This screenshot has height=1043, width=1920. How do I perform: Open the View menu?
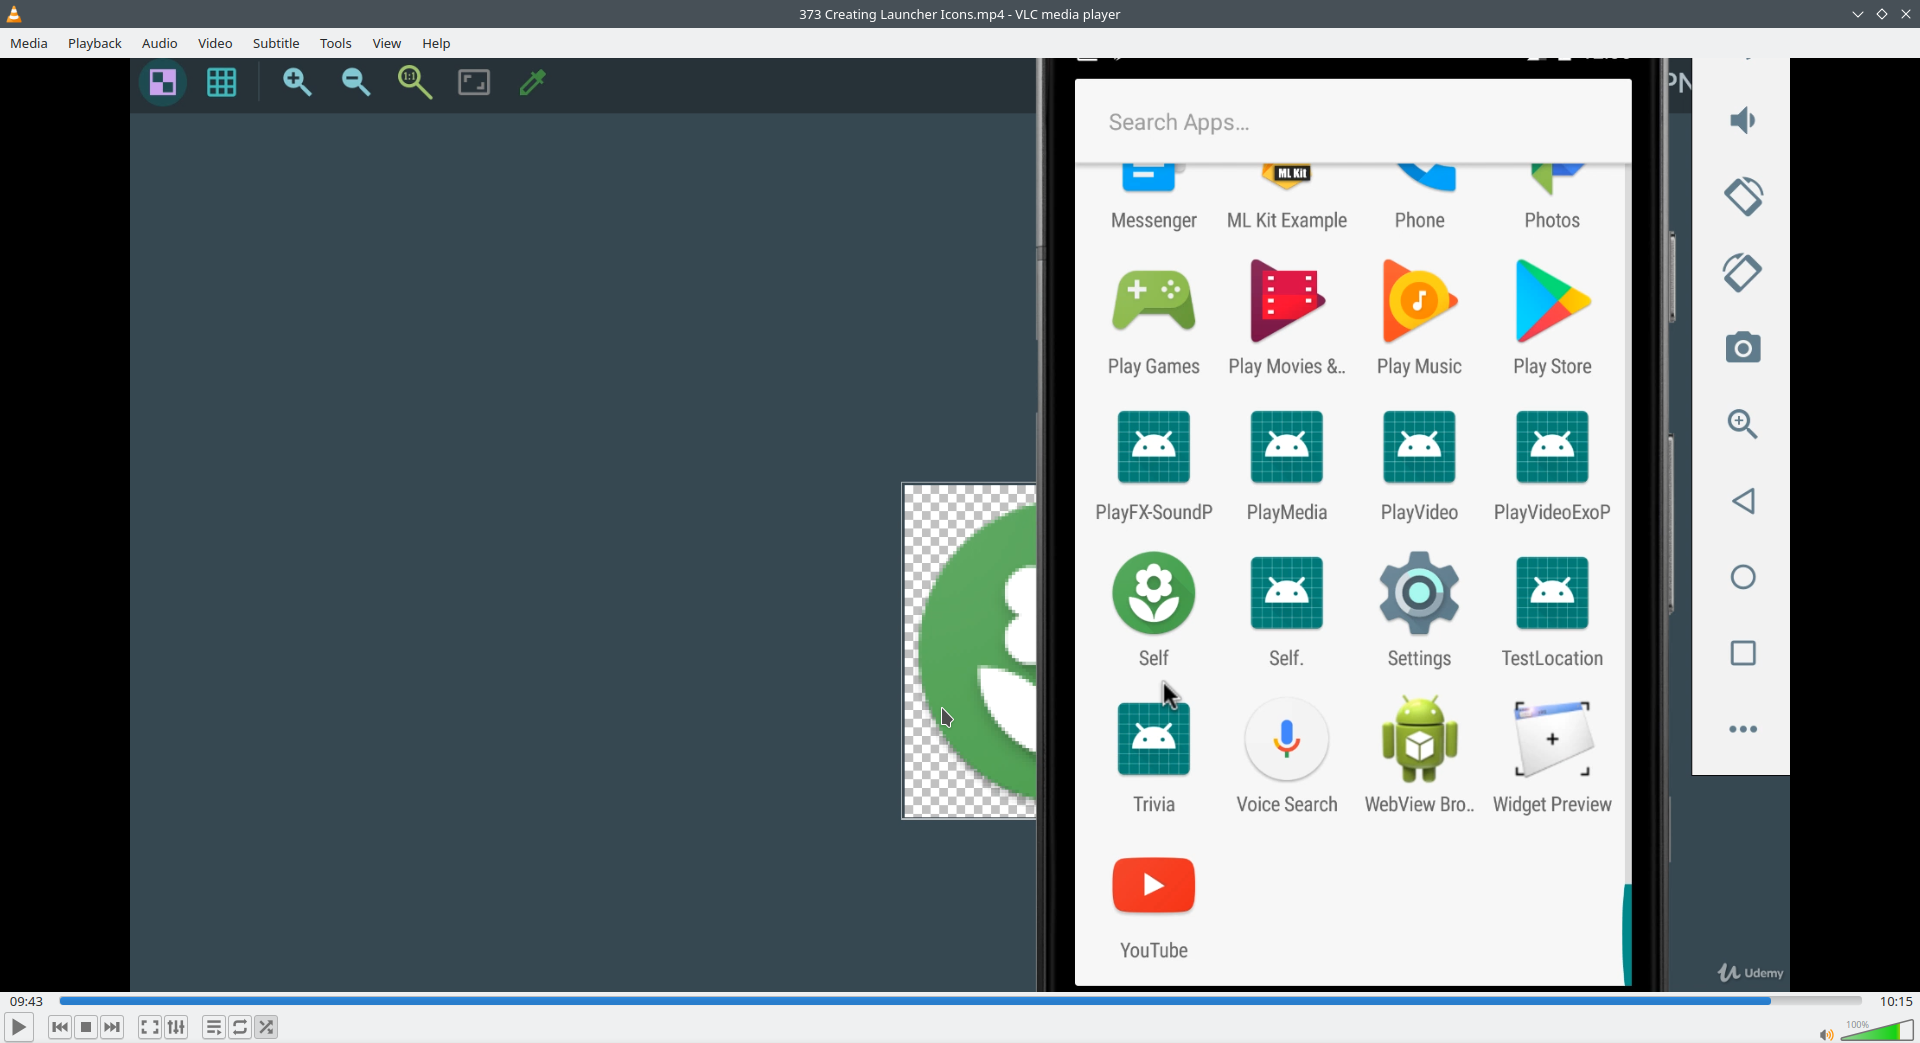(x=387, y=43)
